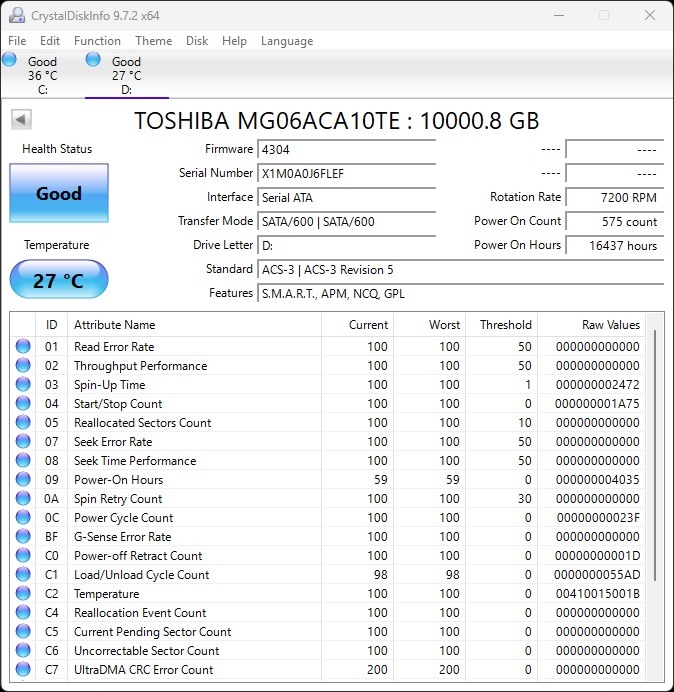Click status orb for Throughput Performance

coord(23,365)
